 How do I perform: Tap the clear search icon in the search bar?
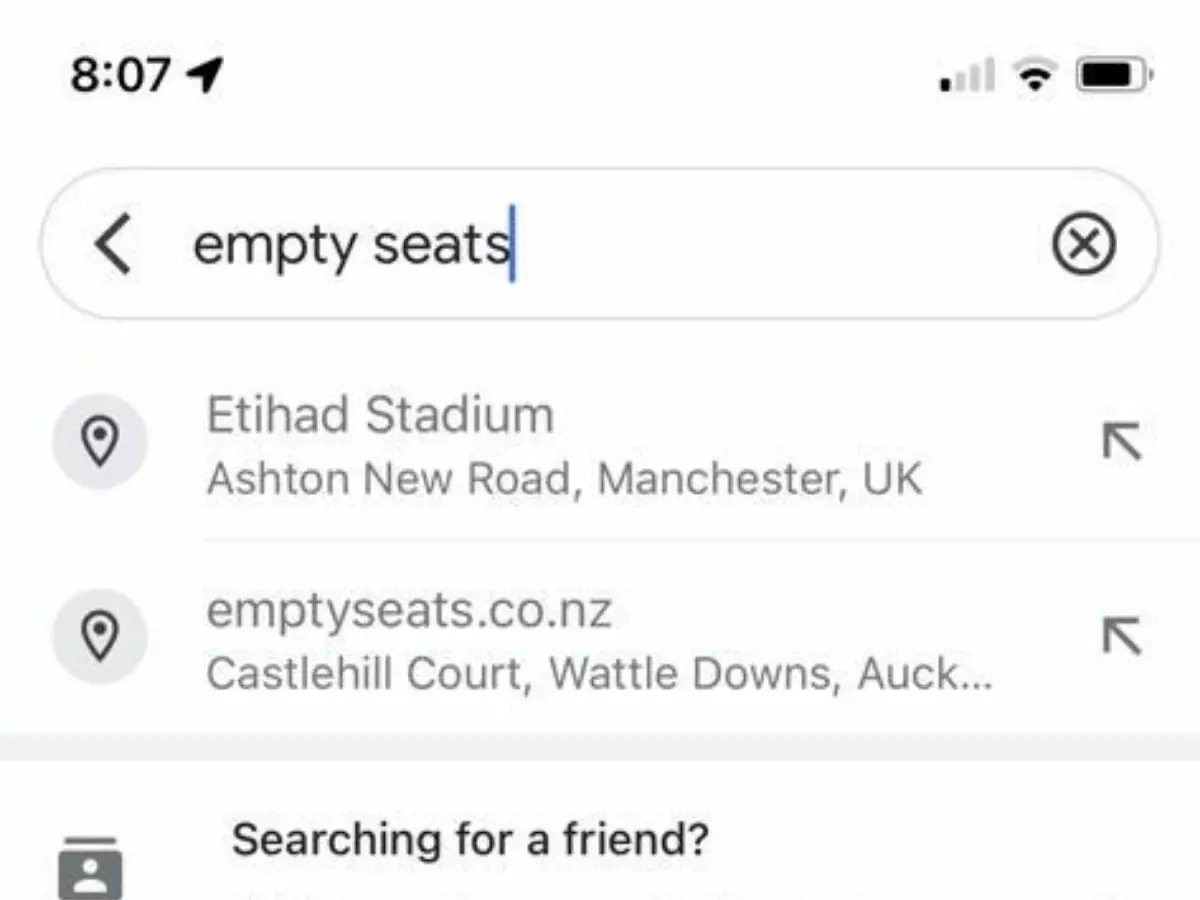pos(1086,243)
